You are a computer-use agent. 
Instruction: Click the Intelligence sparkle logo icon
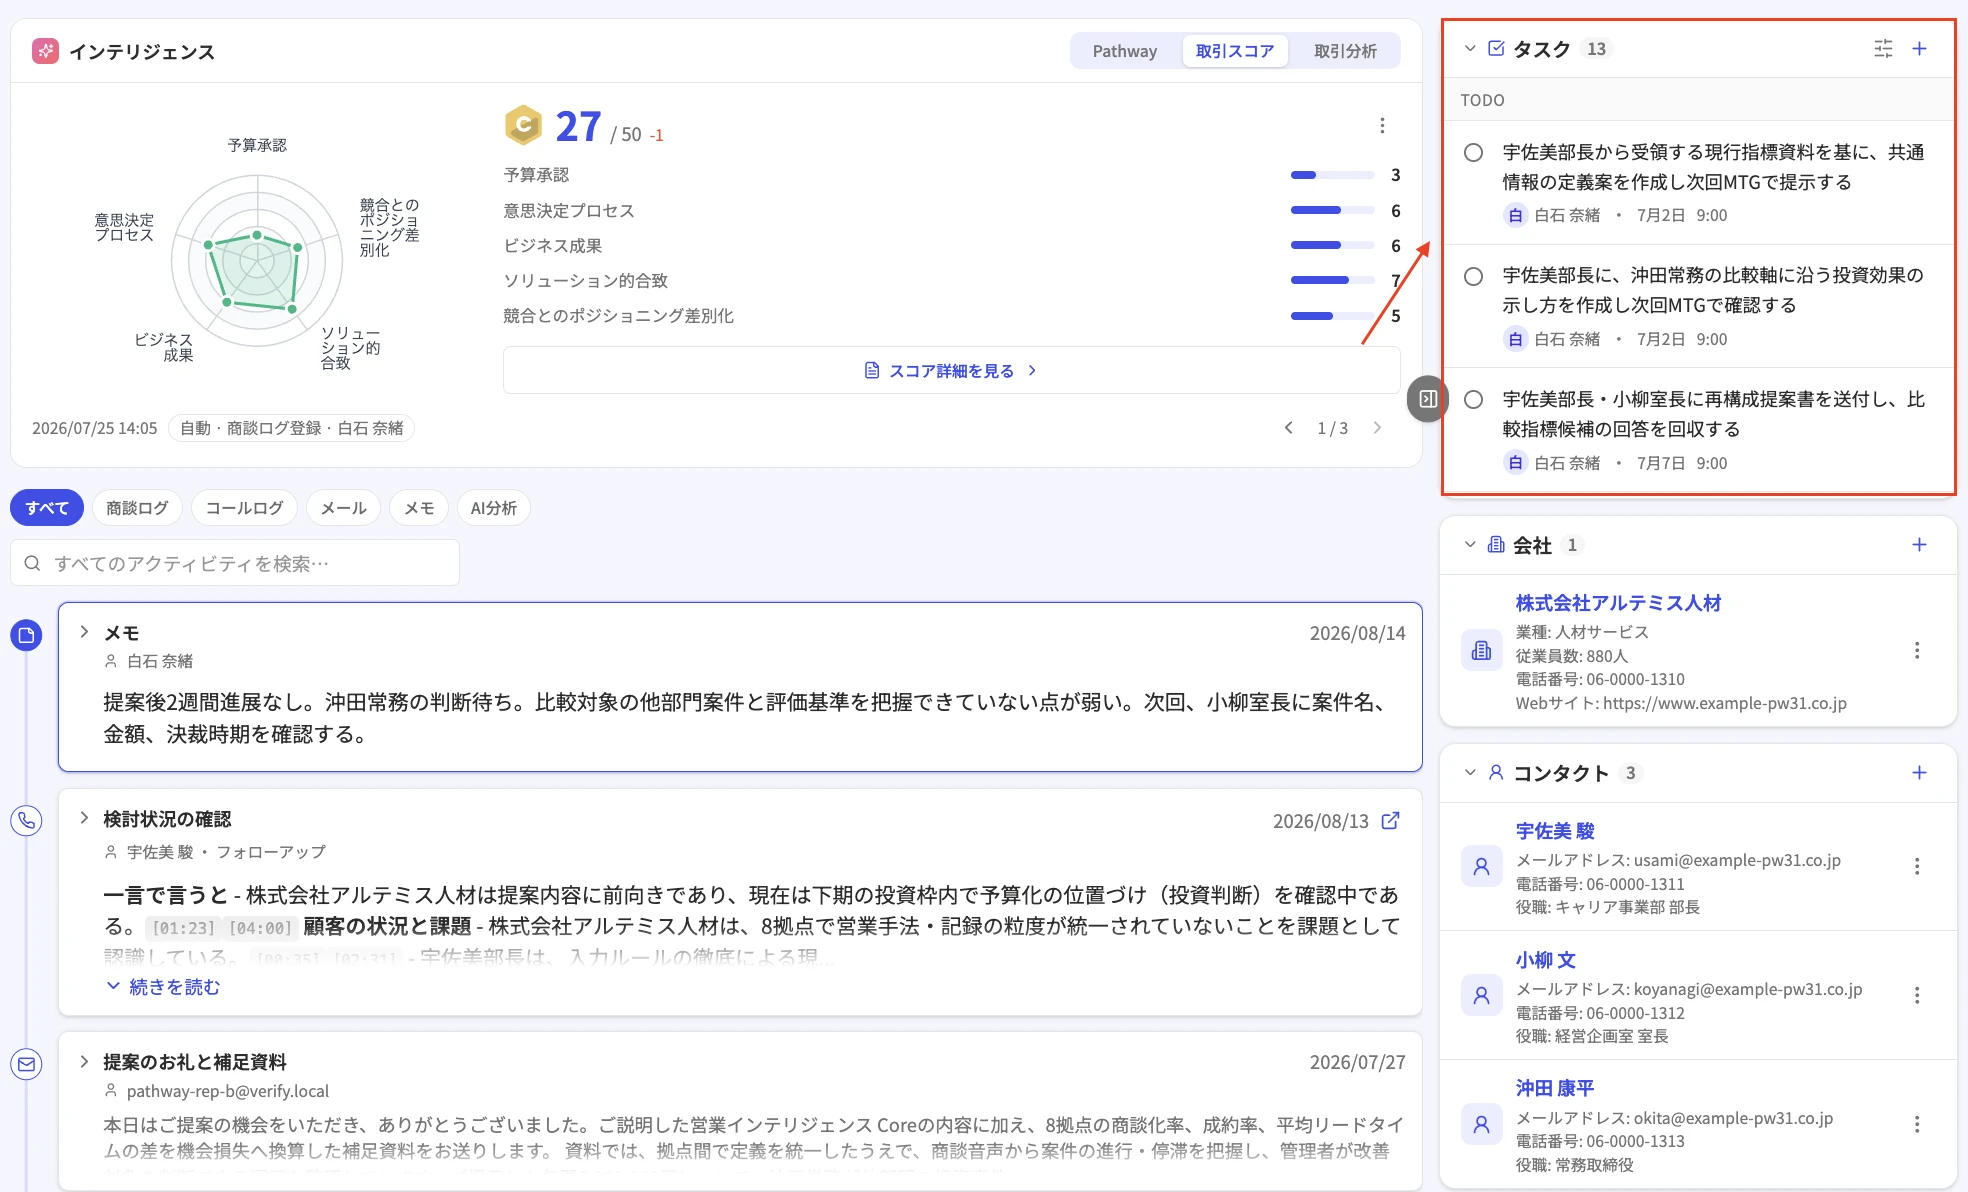[45, 51]
